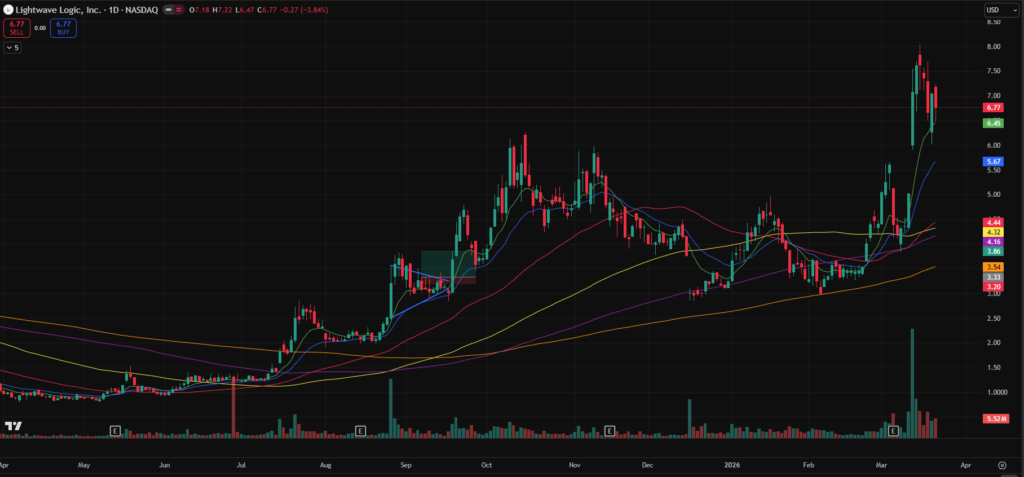Select the green 6.45 moving average label

click(993, 123)
